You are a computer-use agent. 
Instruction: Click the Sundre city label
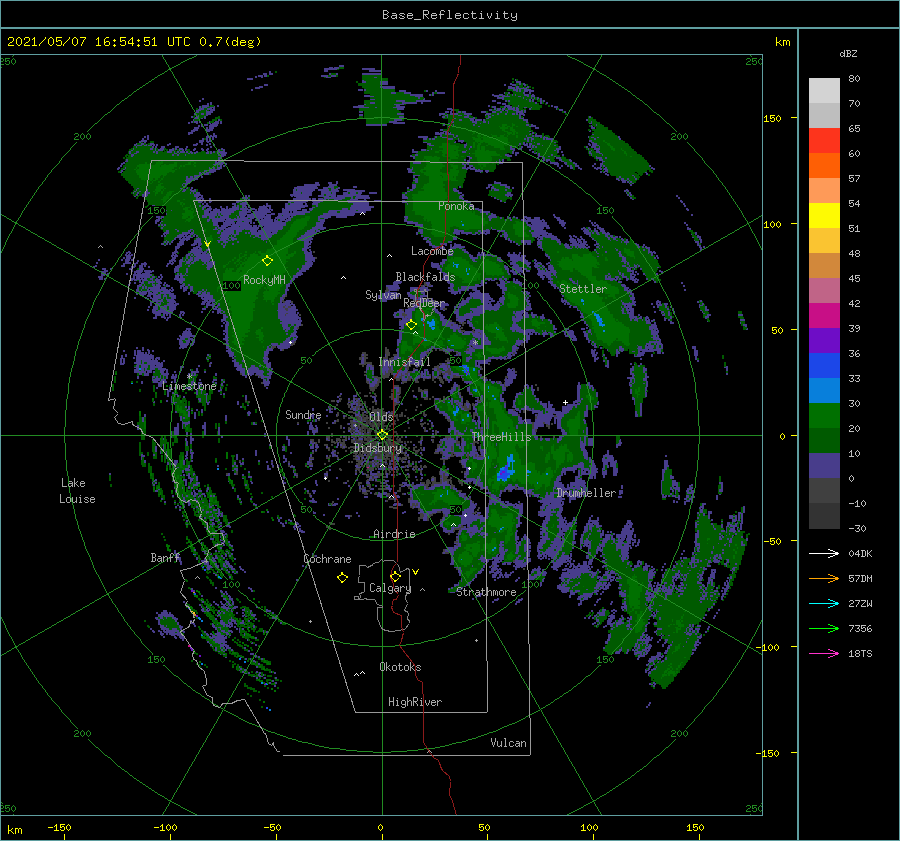coord(303,415)
